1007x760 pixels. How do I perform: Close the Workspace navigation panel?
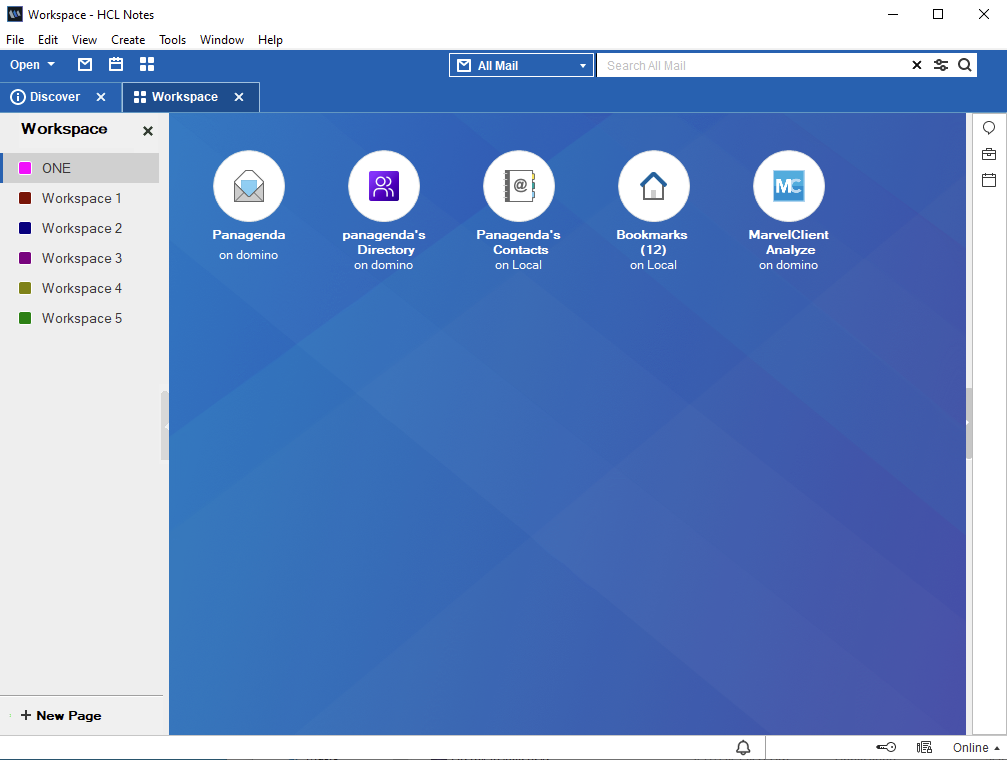click(148, 131)
